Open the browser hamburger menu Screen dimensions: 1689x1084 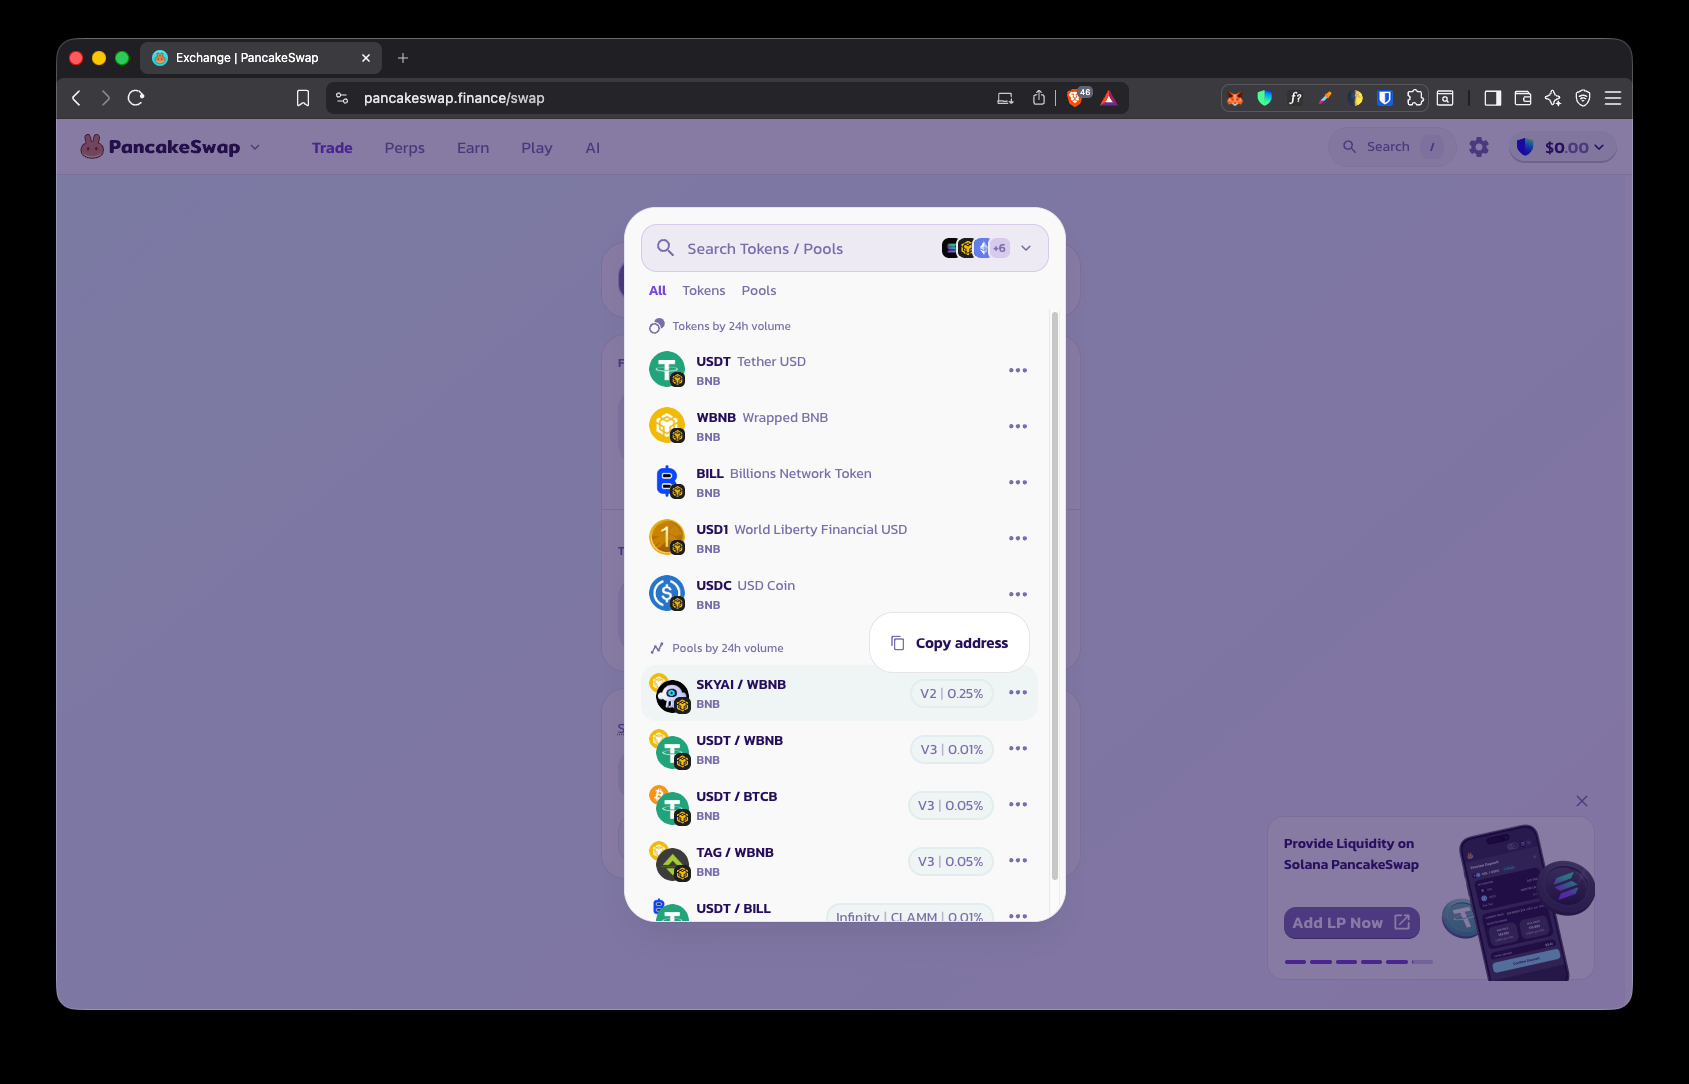(1613, 98)
